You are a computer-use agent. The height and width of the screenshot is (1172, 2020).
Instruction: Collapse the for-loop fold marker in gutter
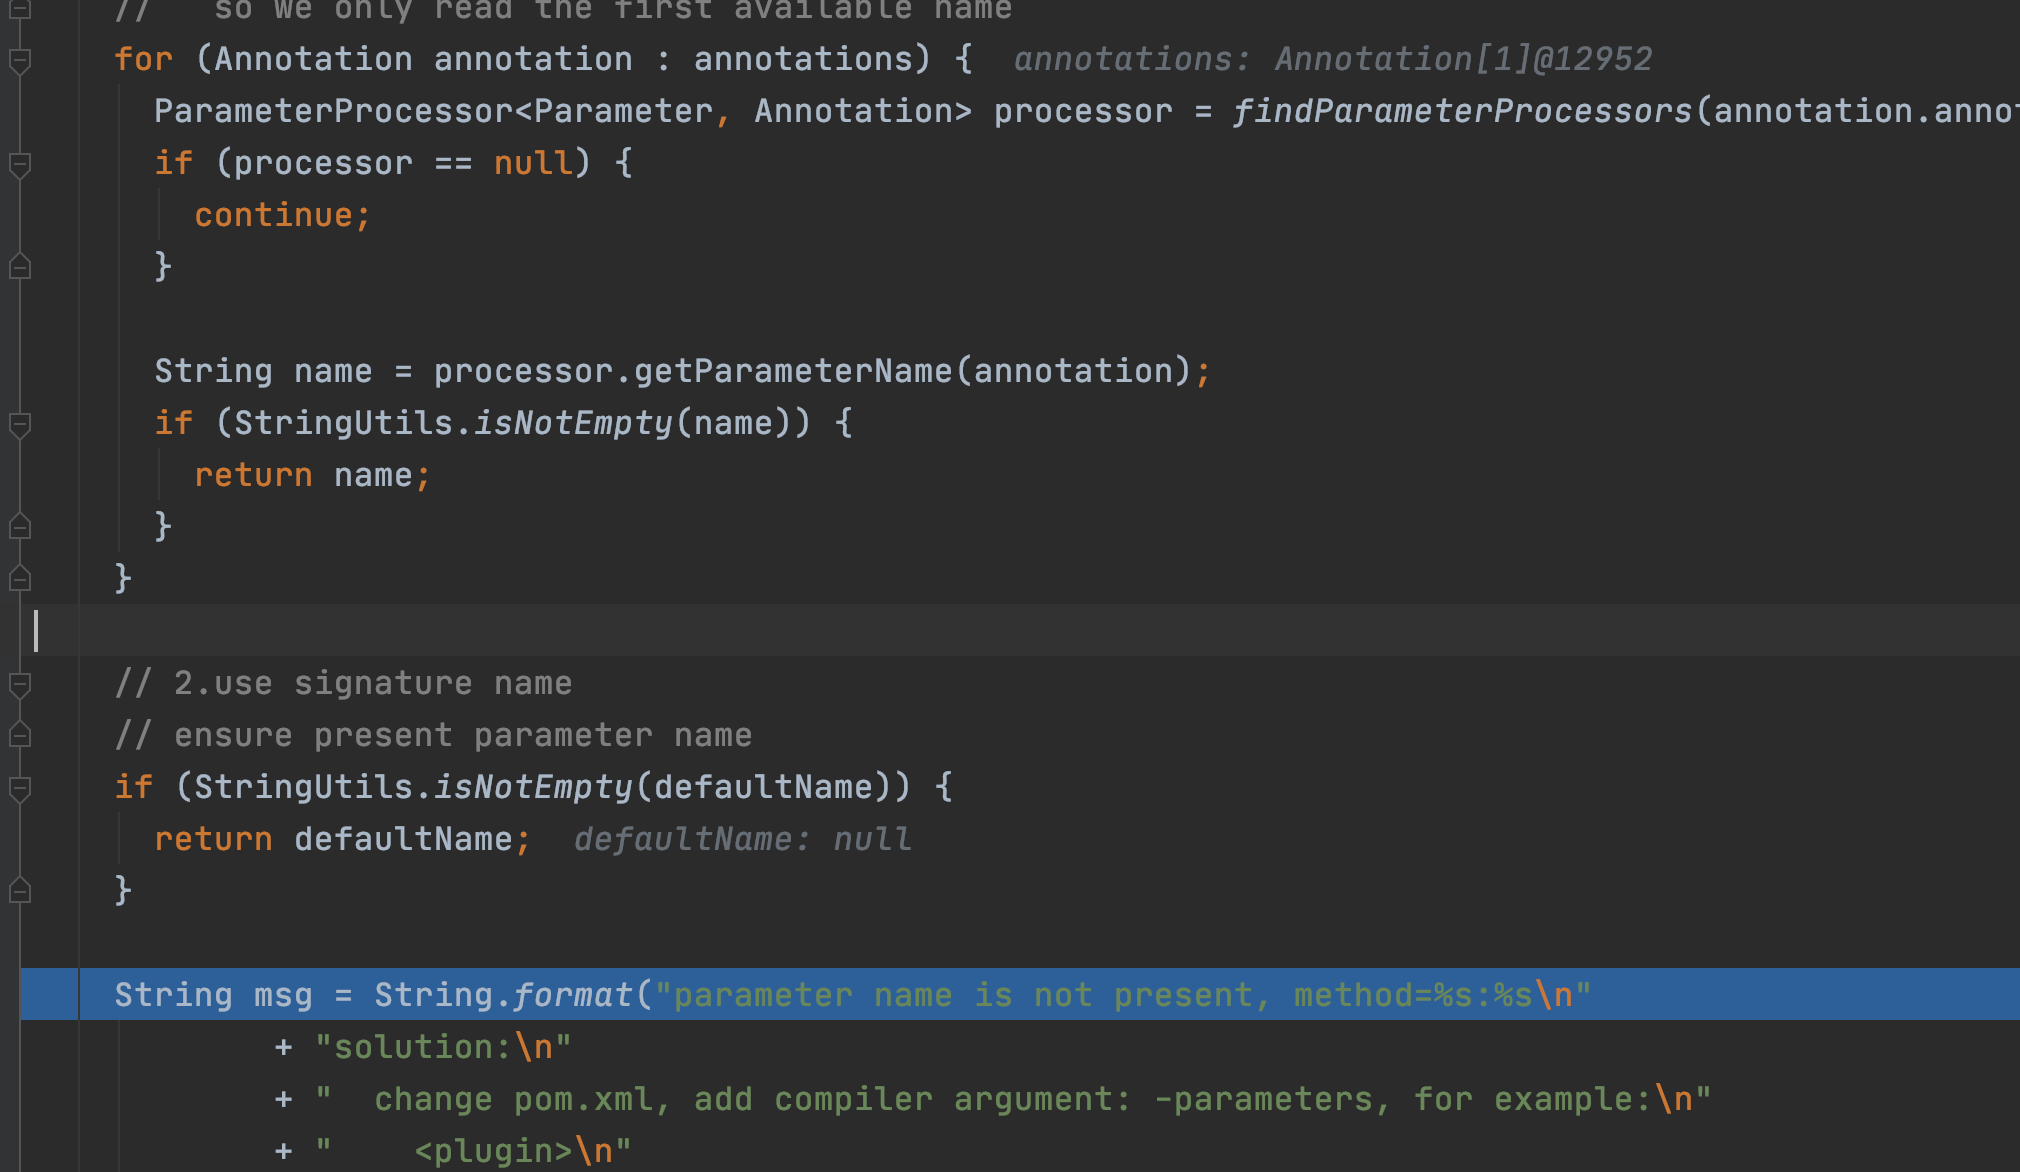19,60
